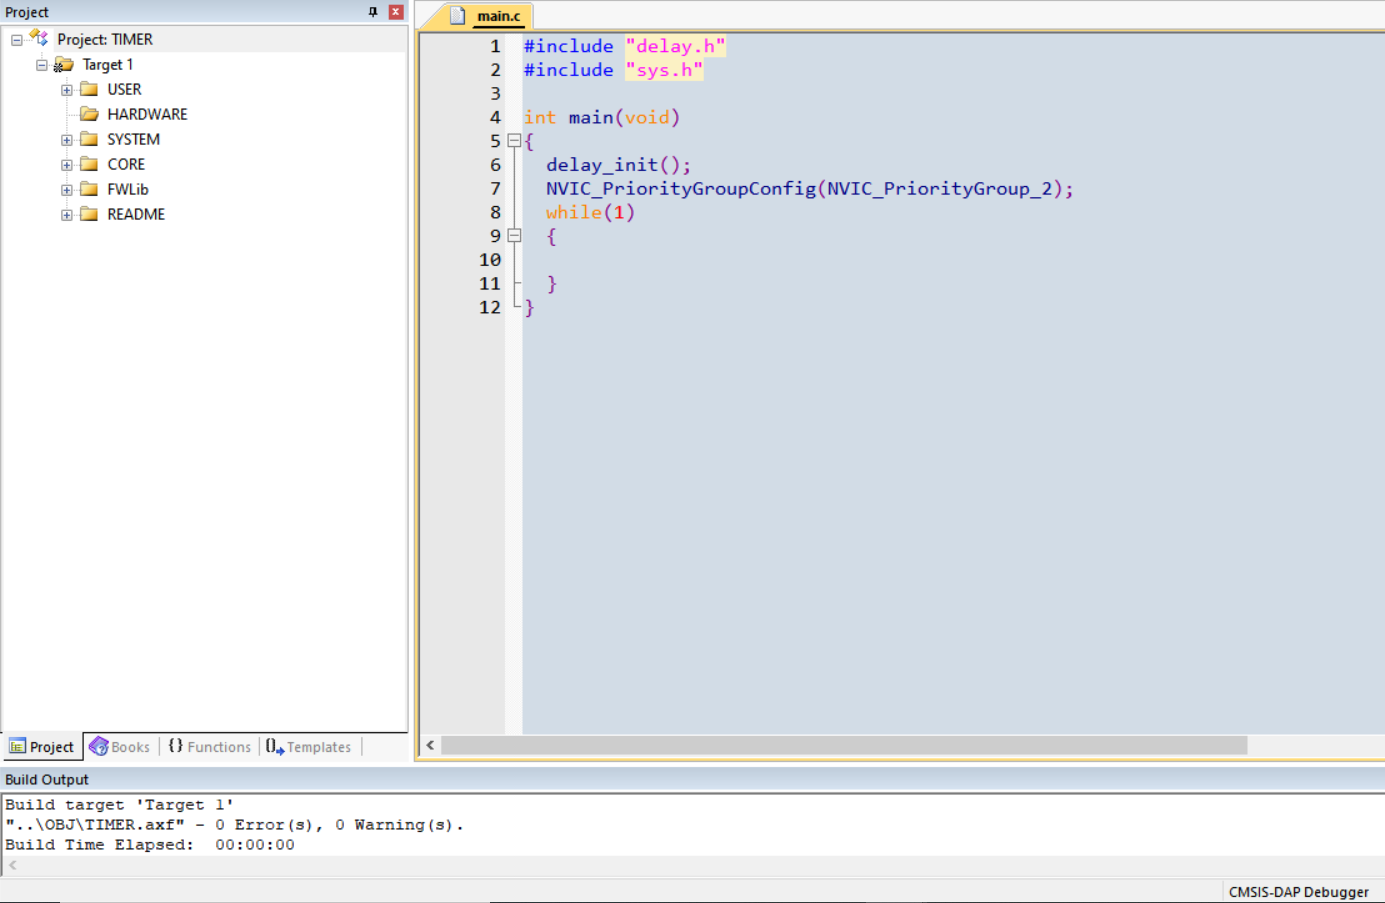Click the "sys.h" include string
1385x903 pixels.
pyautogui.click(x=664, y=70)
